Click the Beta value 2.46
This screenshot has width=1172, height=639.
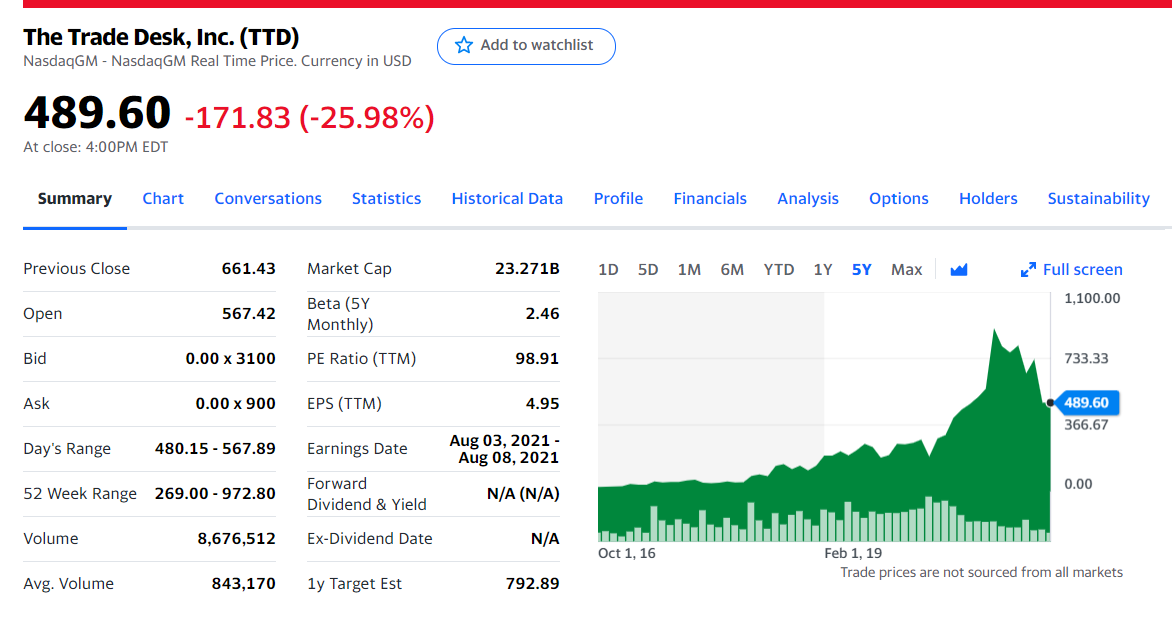click(543, 314)
